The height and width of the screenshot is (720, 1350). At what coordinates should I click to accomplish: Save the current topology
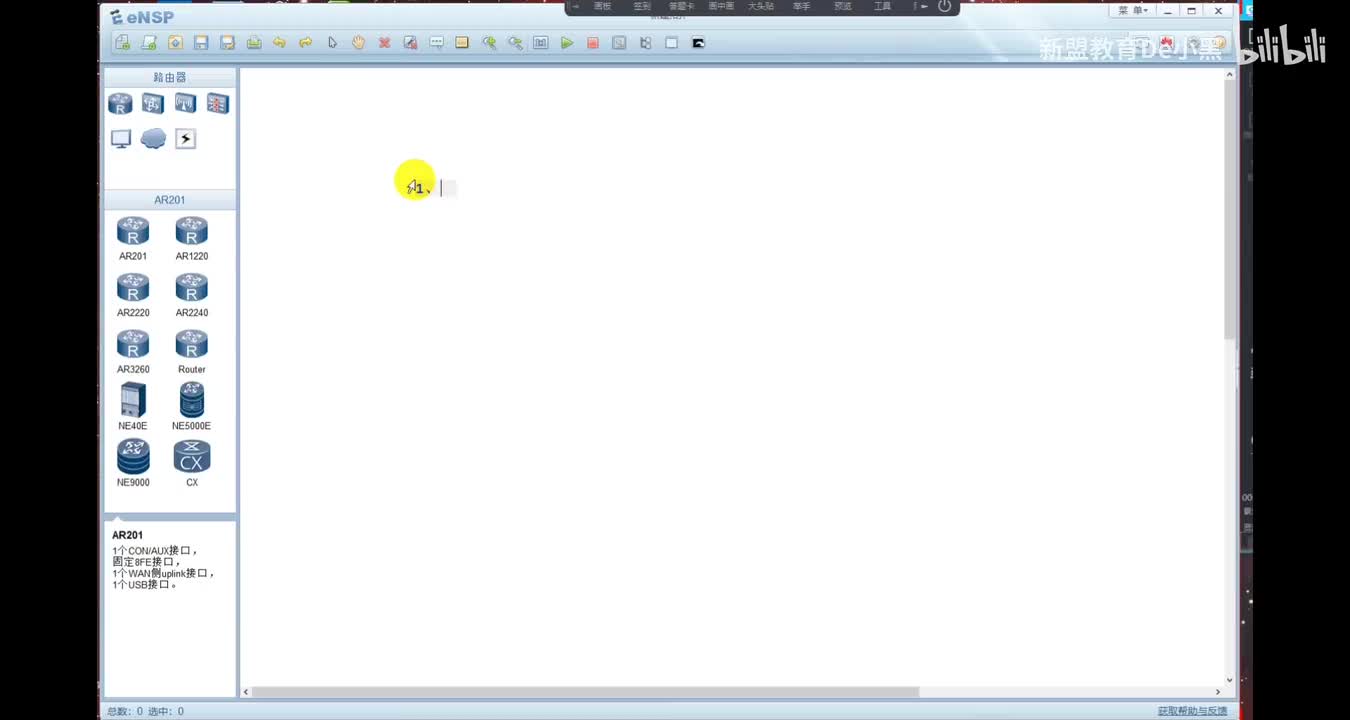(x=201, y=43)
